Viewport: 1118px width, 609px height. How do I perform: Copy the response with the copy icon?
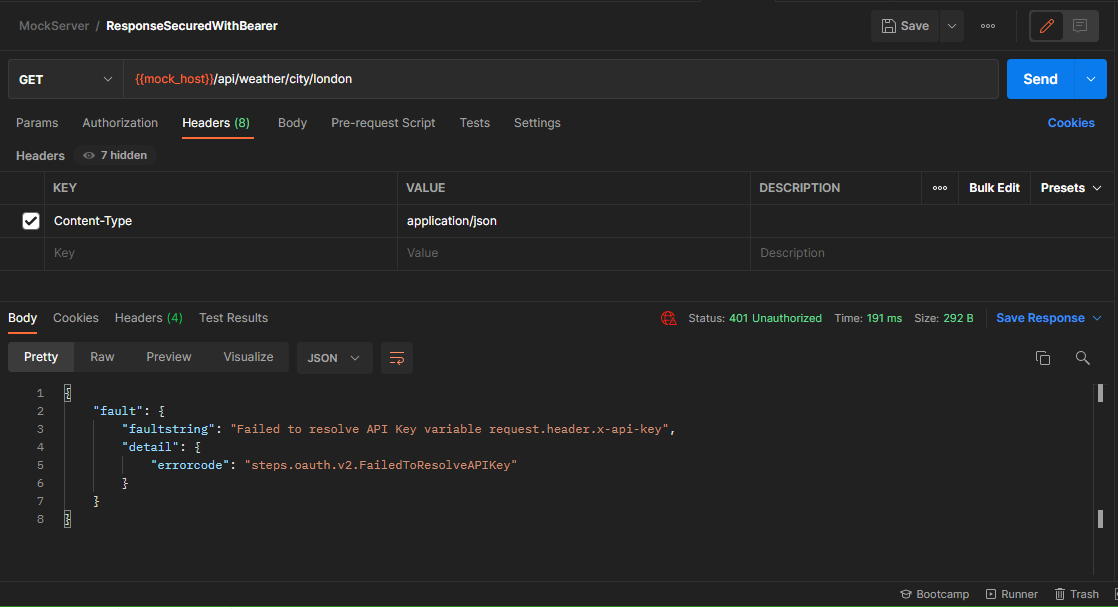1042,358
